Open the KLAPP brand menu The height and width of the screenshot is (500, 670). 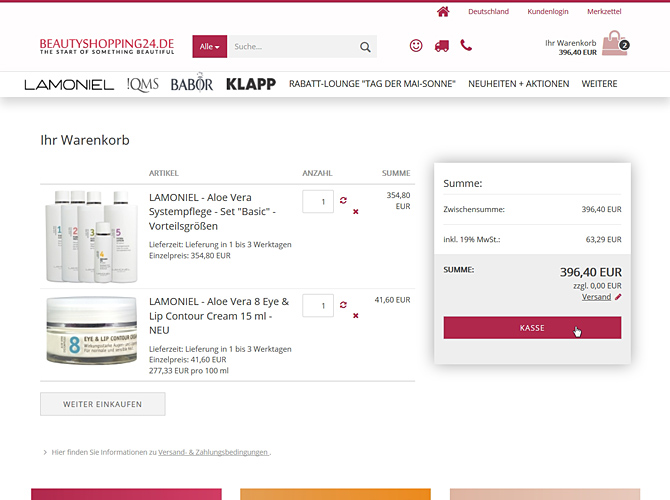tap(251, 84)
